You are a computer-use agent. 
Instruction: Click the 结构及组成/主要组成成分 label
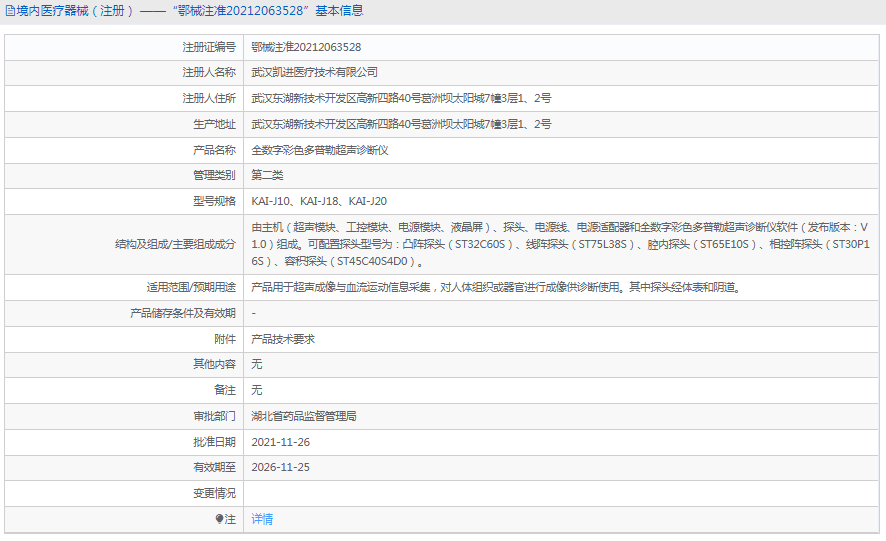click(x=175, y=244)
